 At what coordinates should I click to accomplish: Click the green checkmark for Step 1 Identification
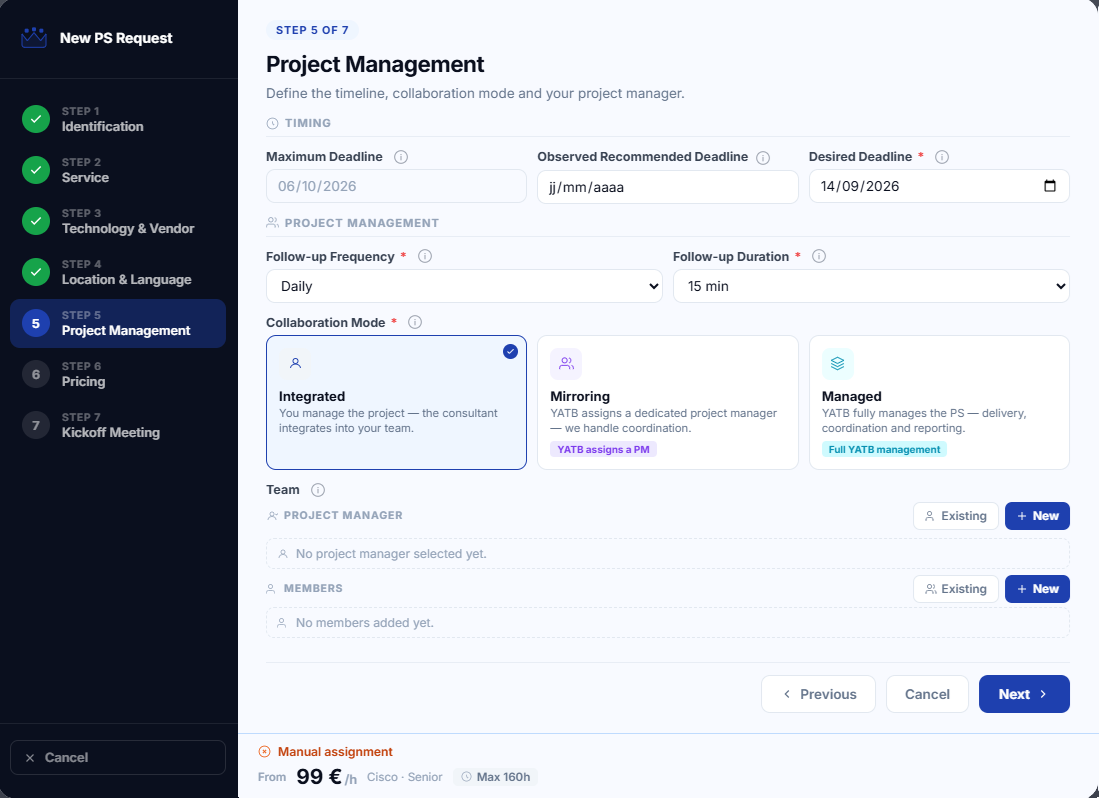pos(36,119)
